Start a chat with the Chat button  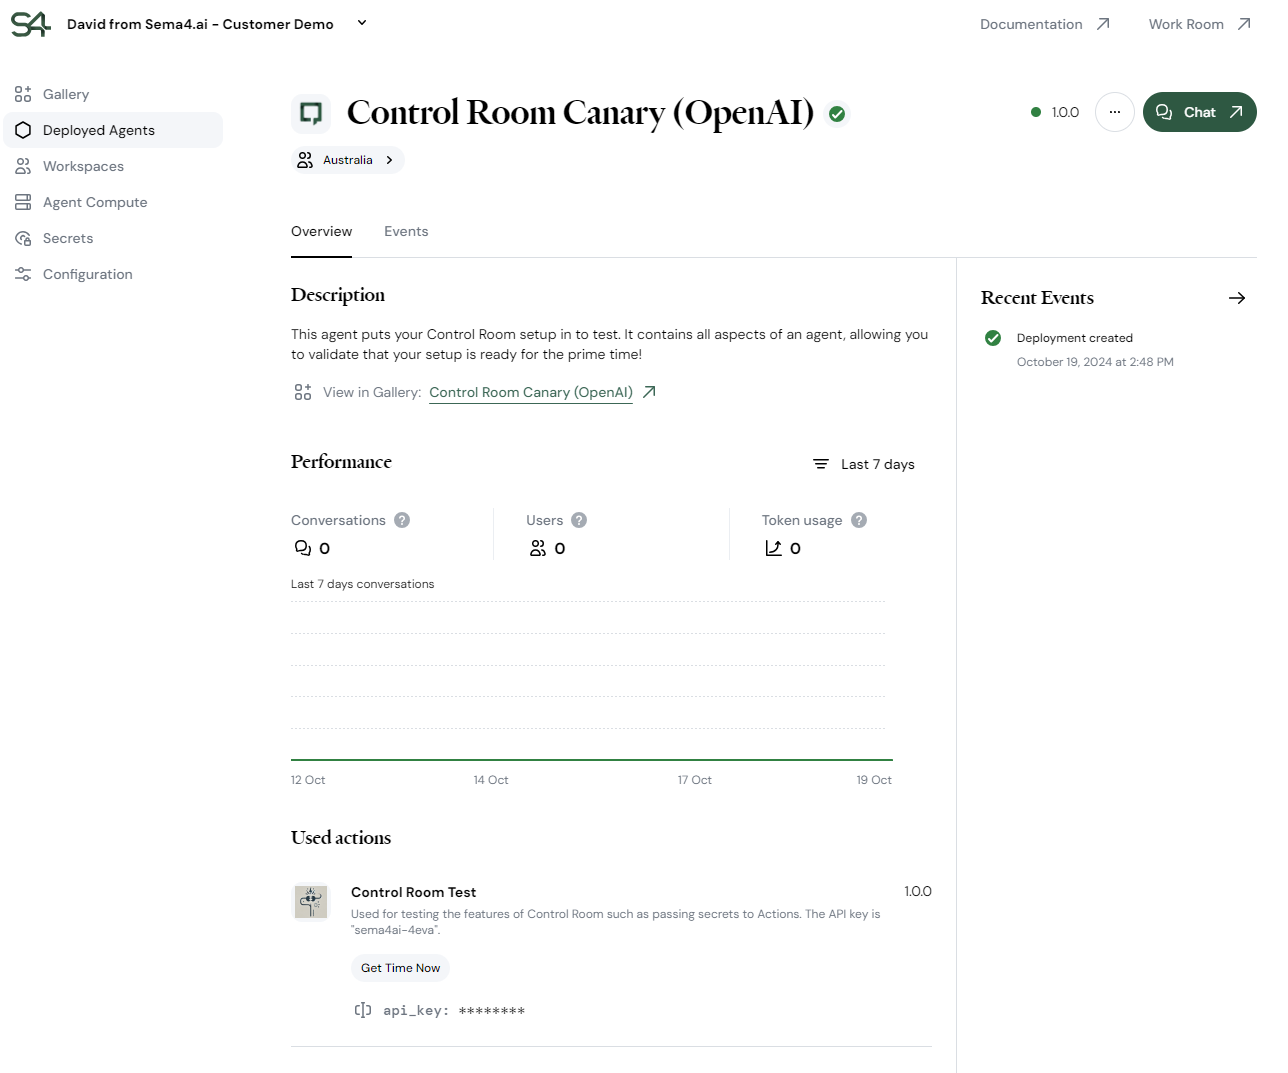(1199, 112)
